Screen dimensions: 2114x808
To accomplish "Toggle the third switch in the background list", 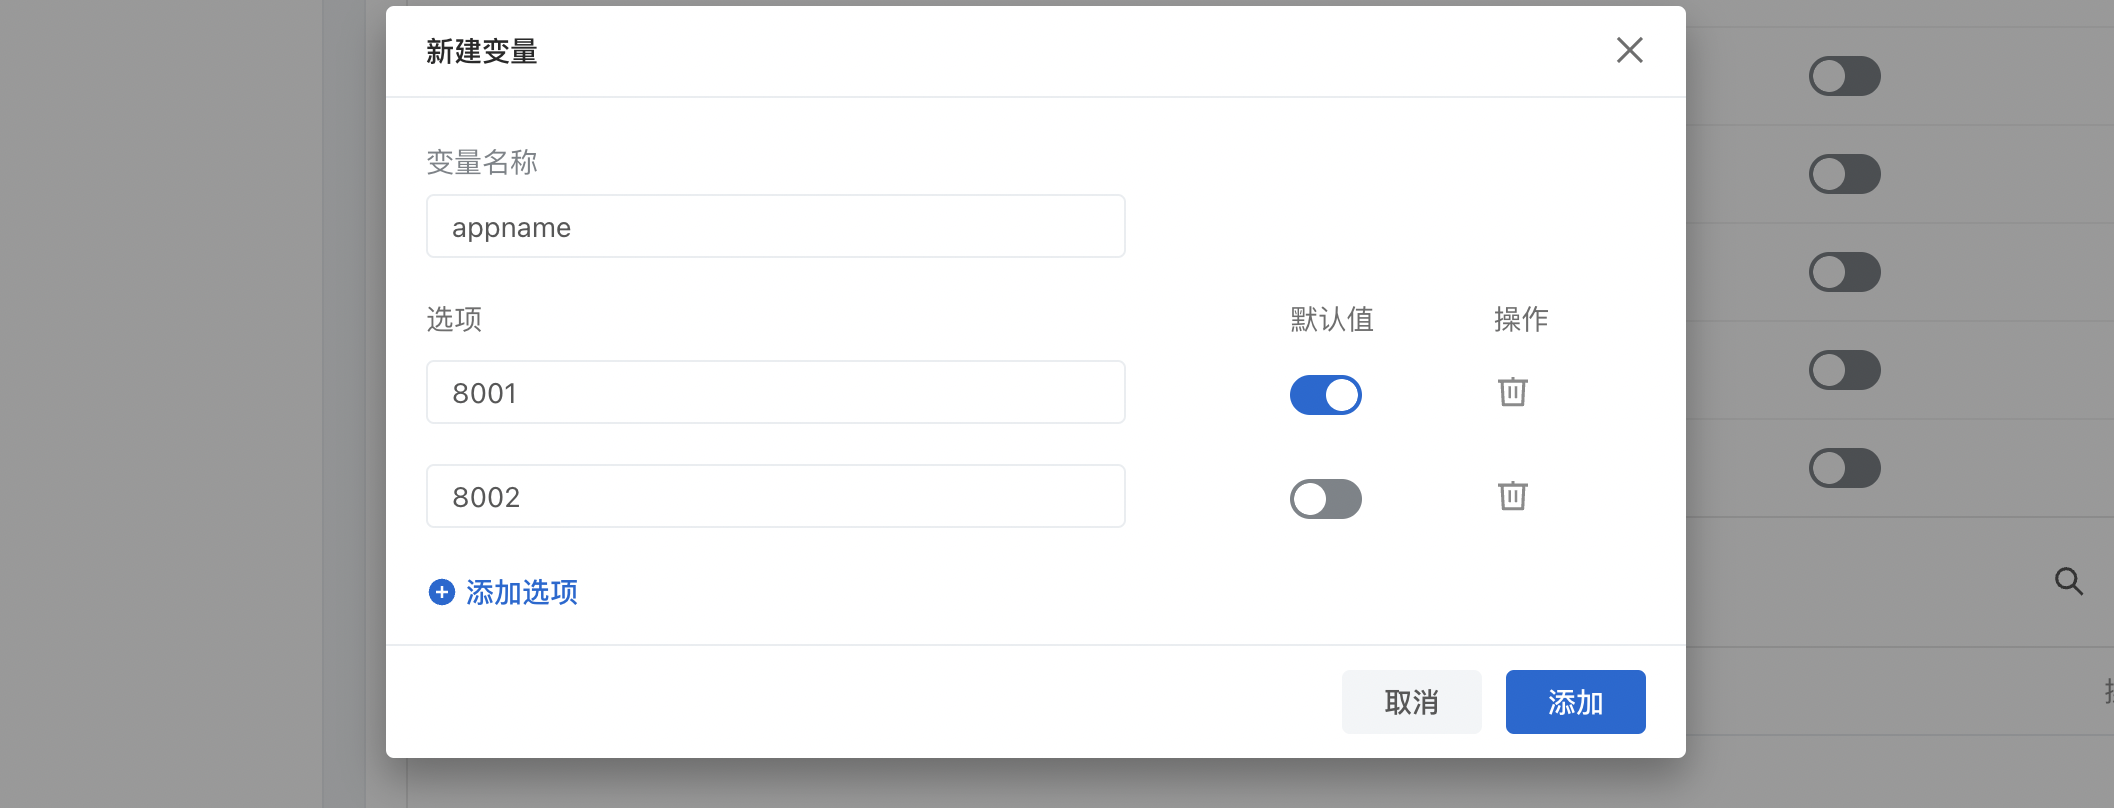I will [x=1844, y=272].
